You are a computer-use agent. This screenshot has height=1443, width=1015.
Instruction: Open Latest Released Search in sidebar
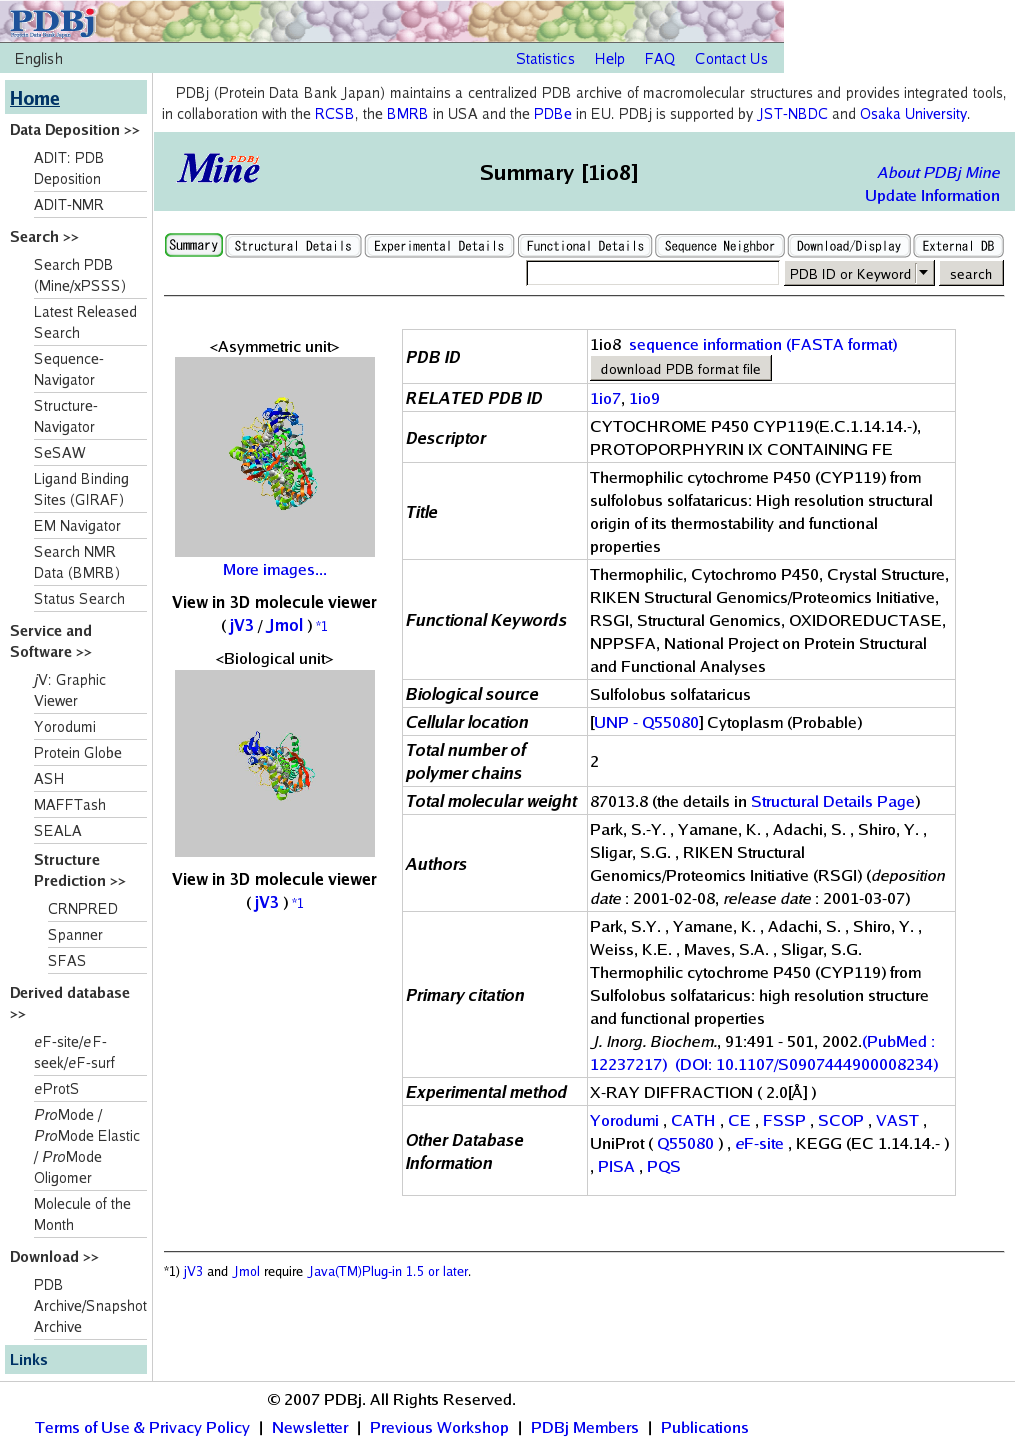pyautogui.click(x=85, y=322)
